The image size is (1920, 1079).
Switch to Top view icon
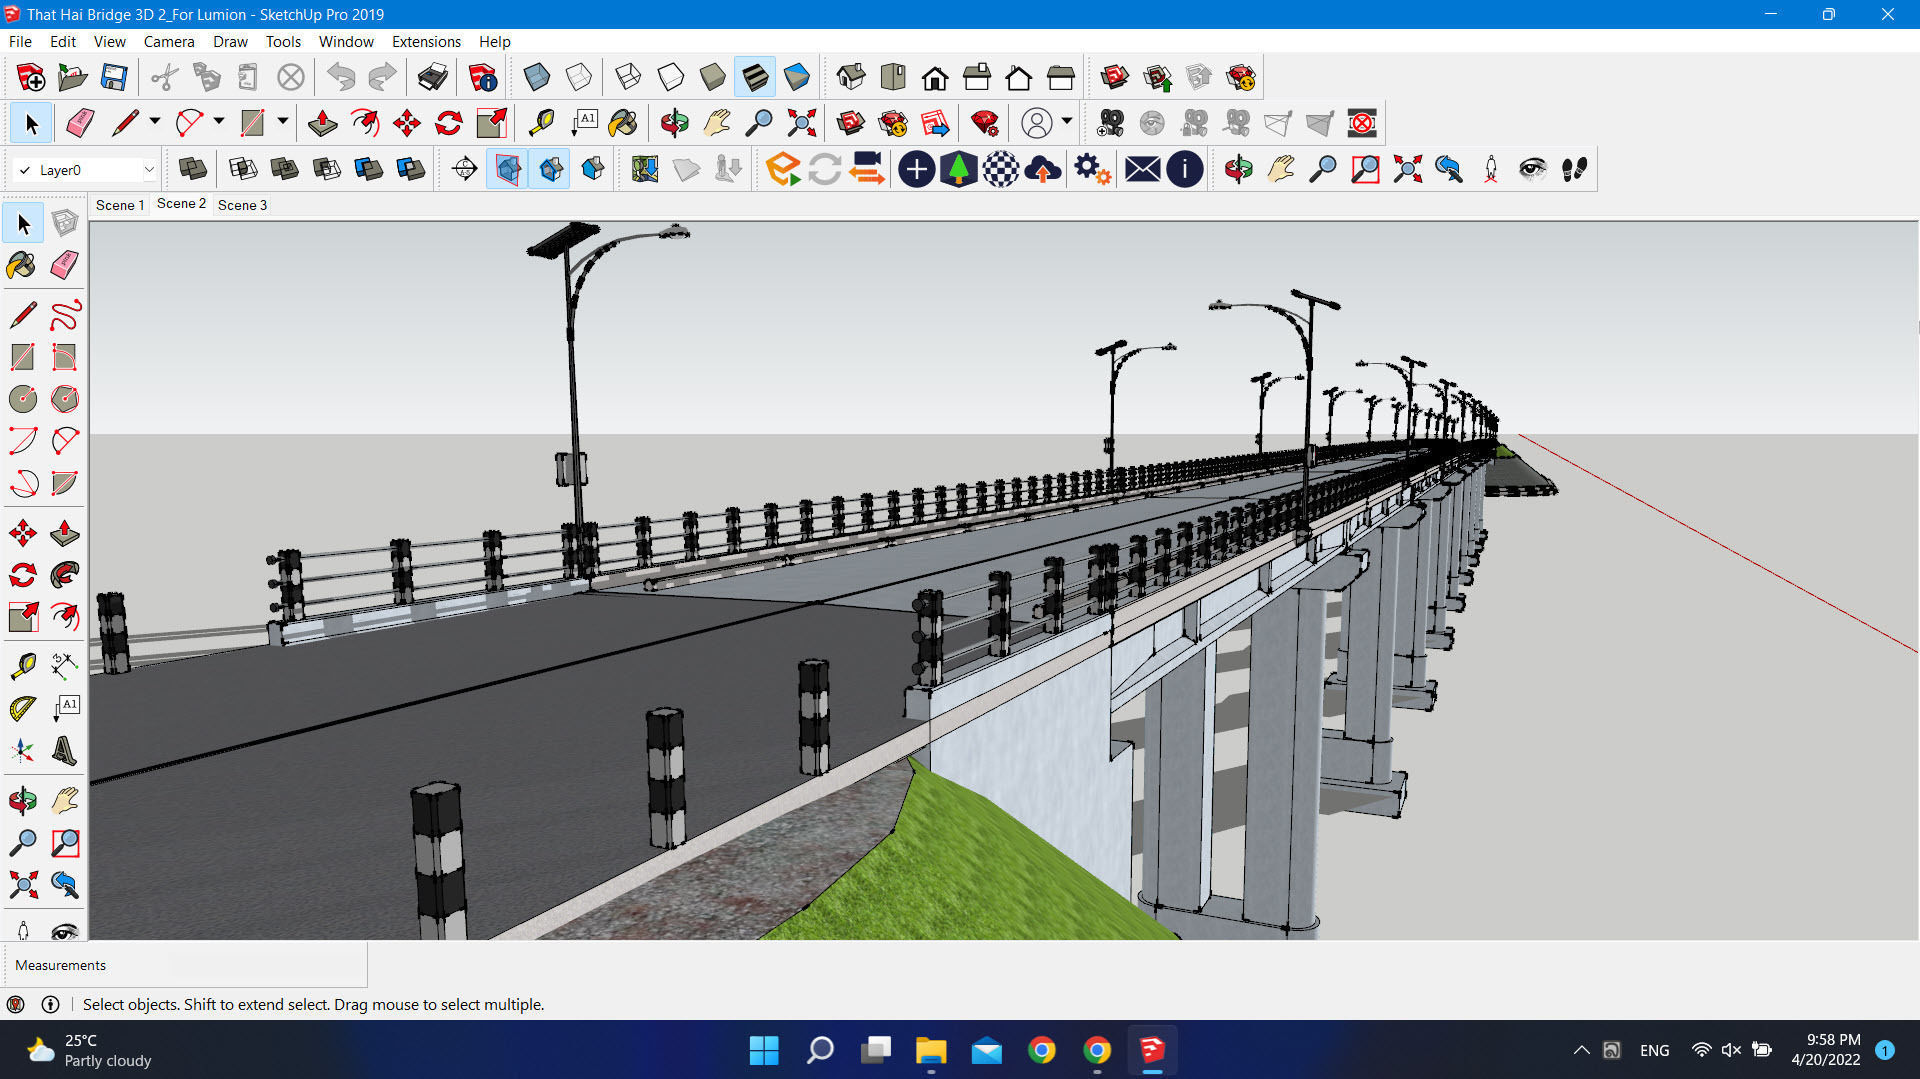point(892,77)
